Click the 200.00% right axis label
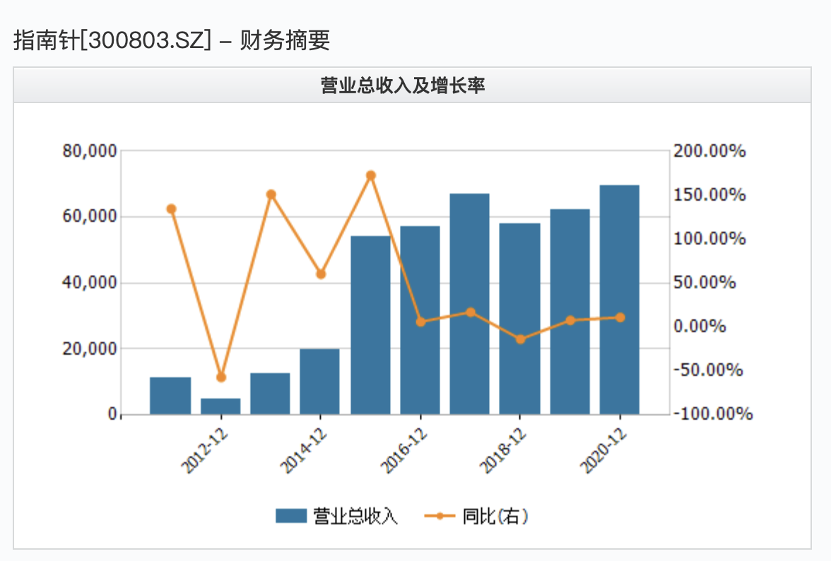Image resolution: width=832 pixels, height=562 pixels. click(x=709, y=151)
